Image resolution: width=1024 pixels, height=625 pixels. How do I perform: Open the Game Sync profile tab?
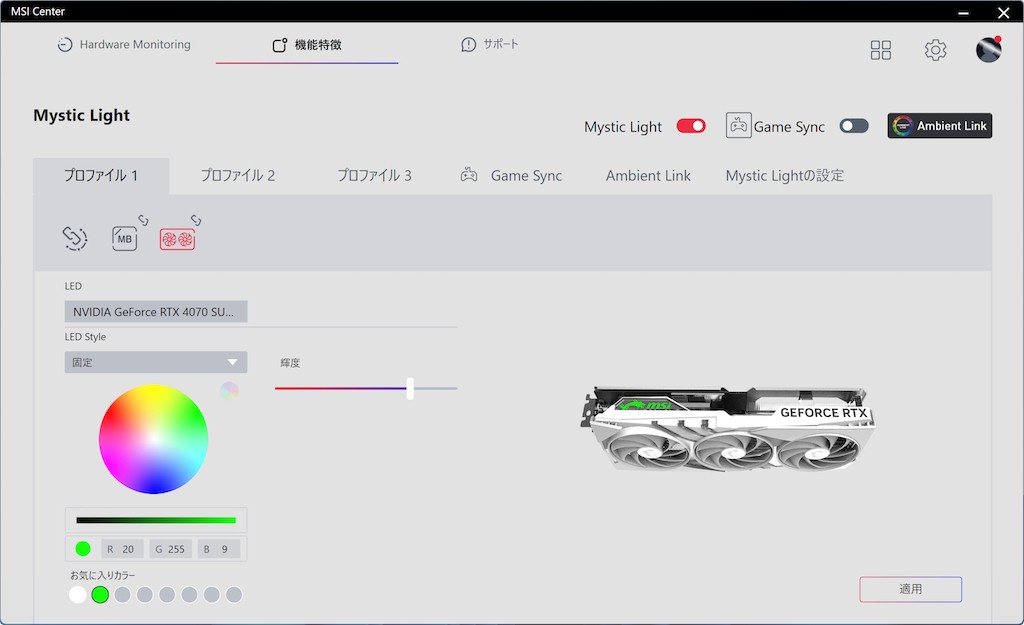[511, 175]
